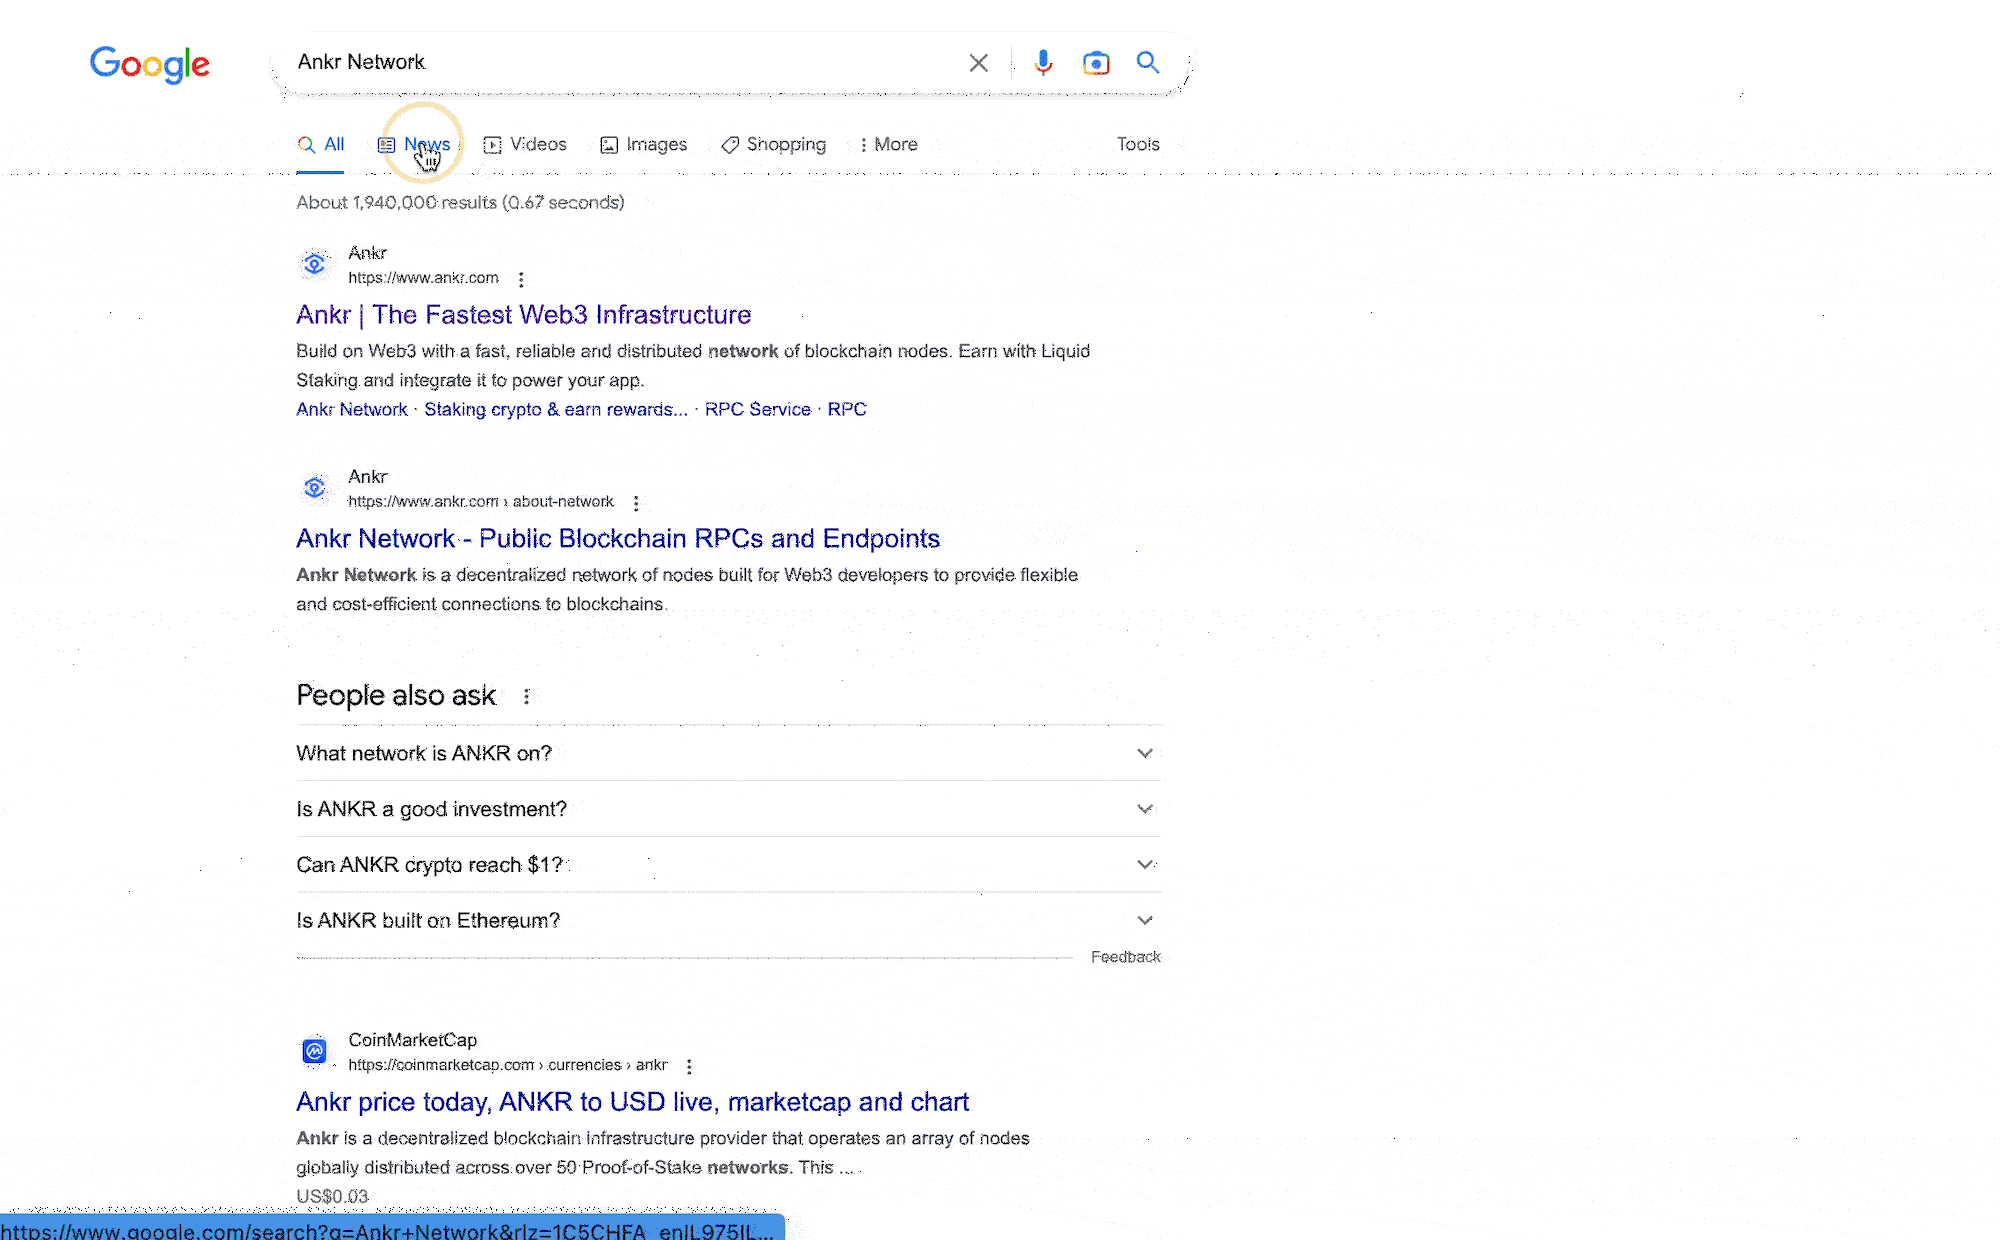This screenshot has width=2000, height=1240.
Task: Click inside the search input field
Action: pyautogui.click(x=620, y=62)
